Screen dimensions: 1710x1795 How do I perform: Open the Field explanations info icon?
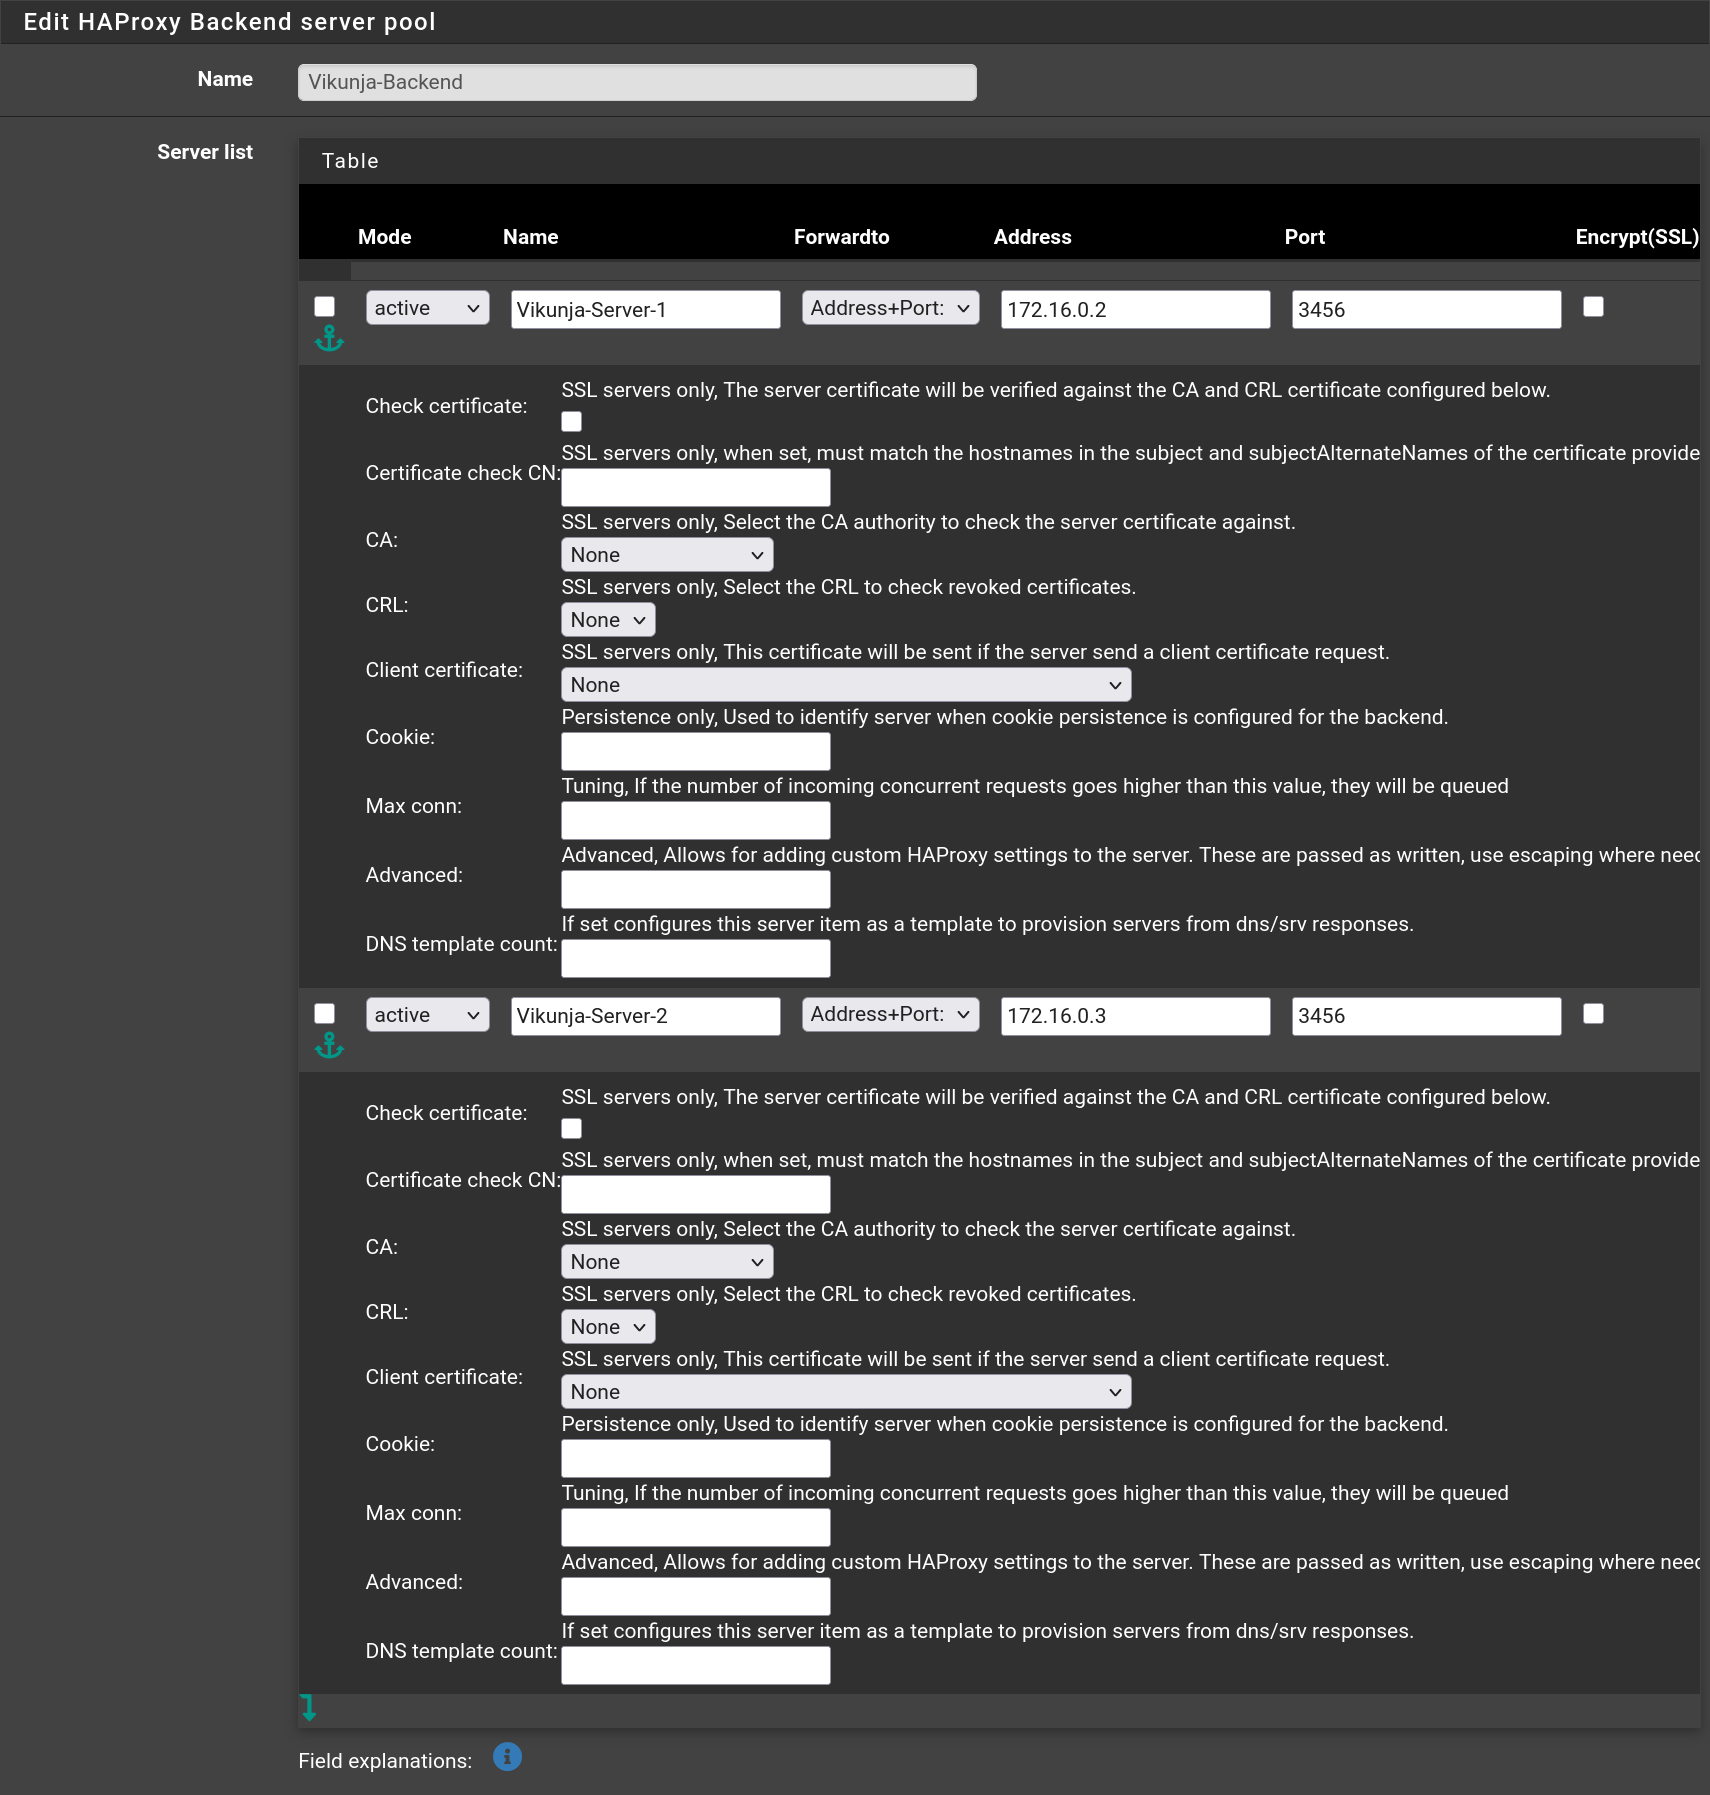507,1757
